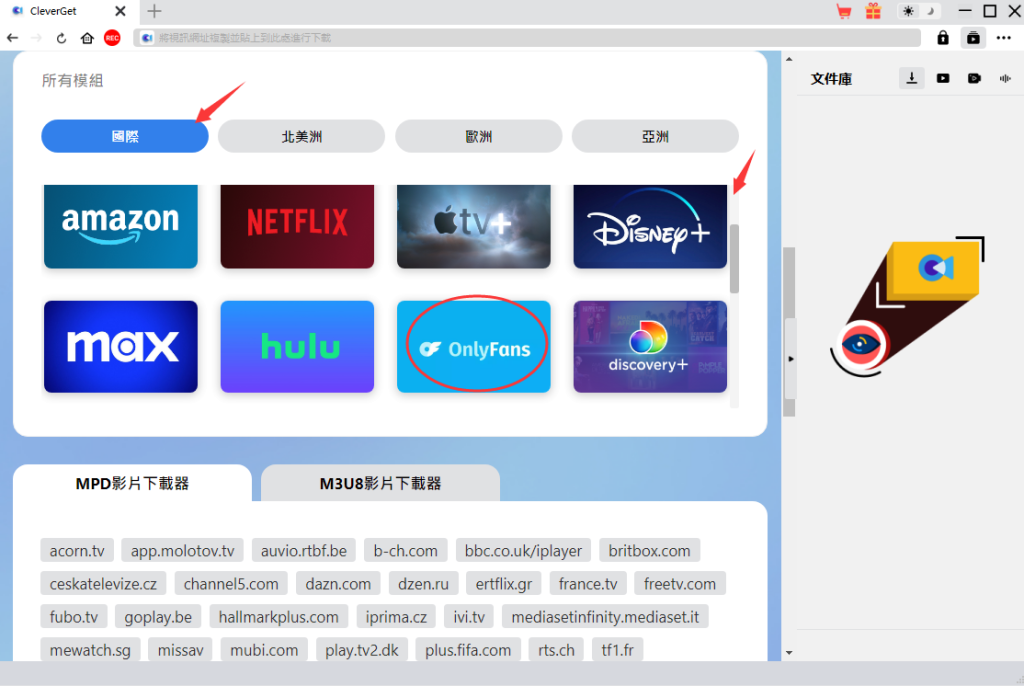This screenshot has height=686, width=1024.
Task: Open the dazn.com site link
Action: click(x=338, y=583)
